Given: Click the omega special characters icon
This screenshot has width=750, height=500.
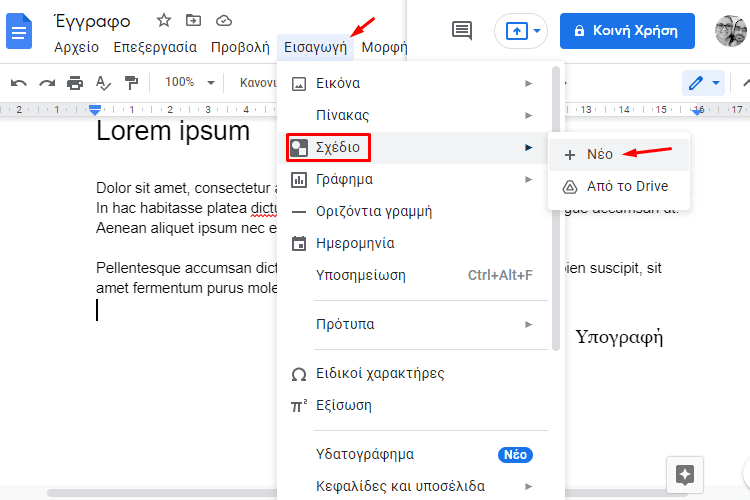Looking at the screenshot, I should (299, 374).
